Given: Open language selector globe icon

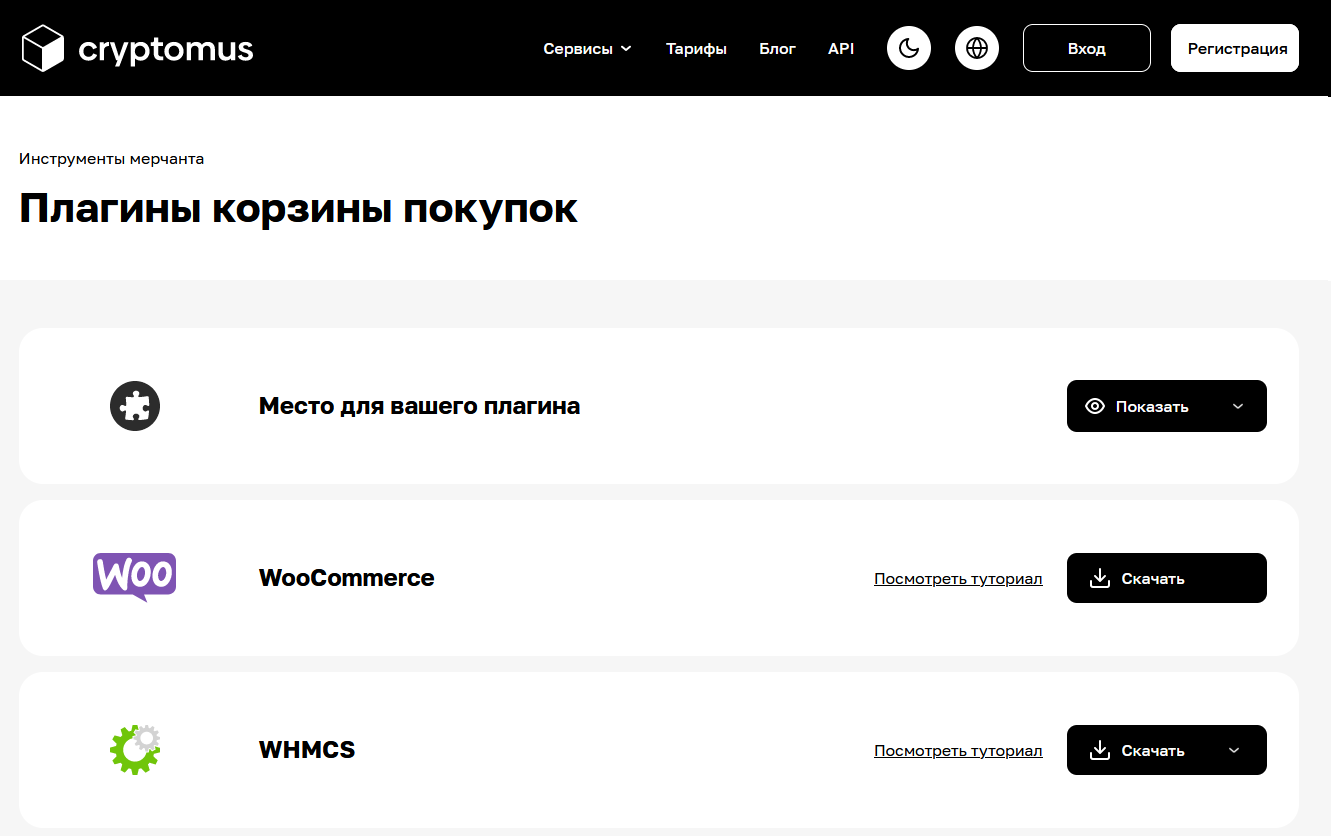Looking at the screenshot, I should click(977, 48).
